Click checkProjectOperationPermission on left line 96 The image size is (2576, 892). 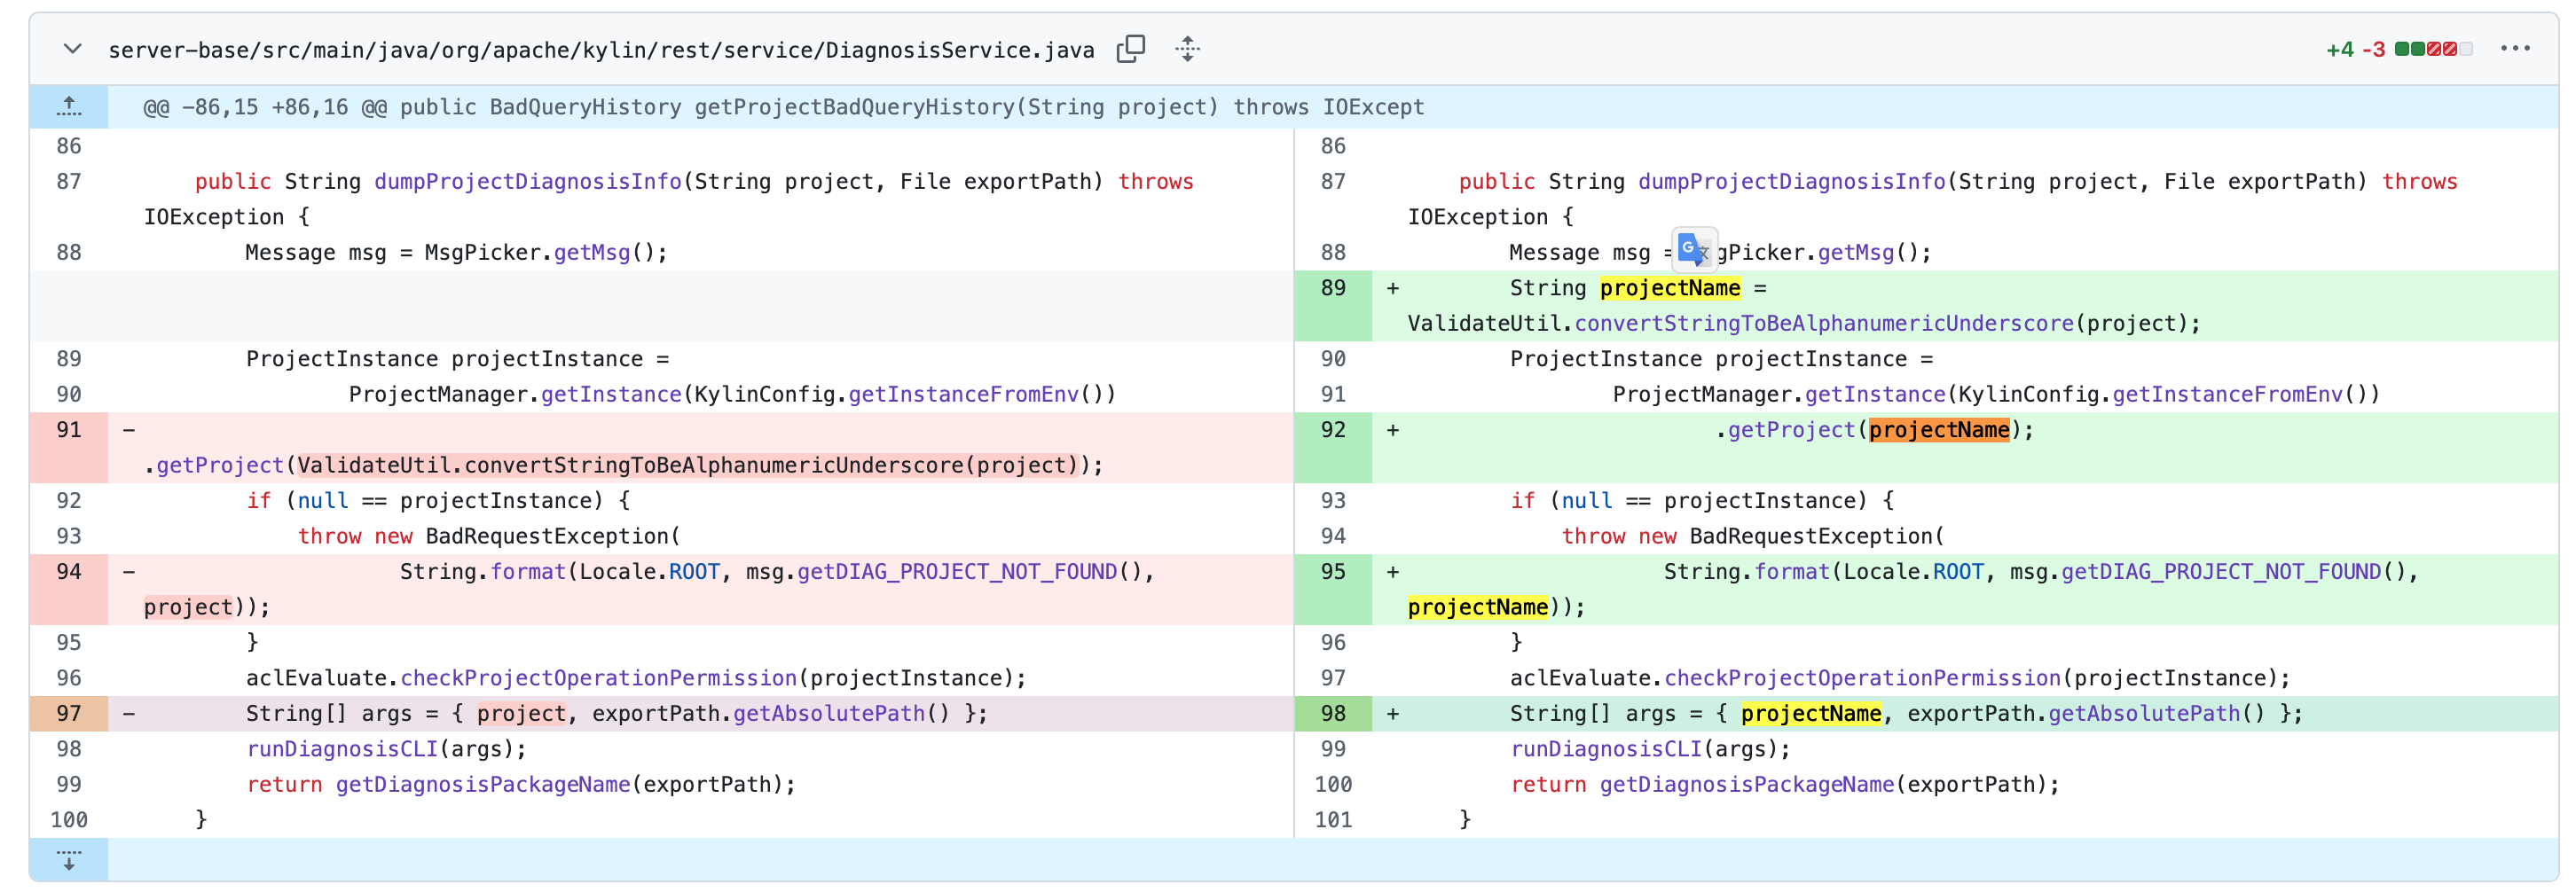click(x=599, y=678)
